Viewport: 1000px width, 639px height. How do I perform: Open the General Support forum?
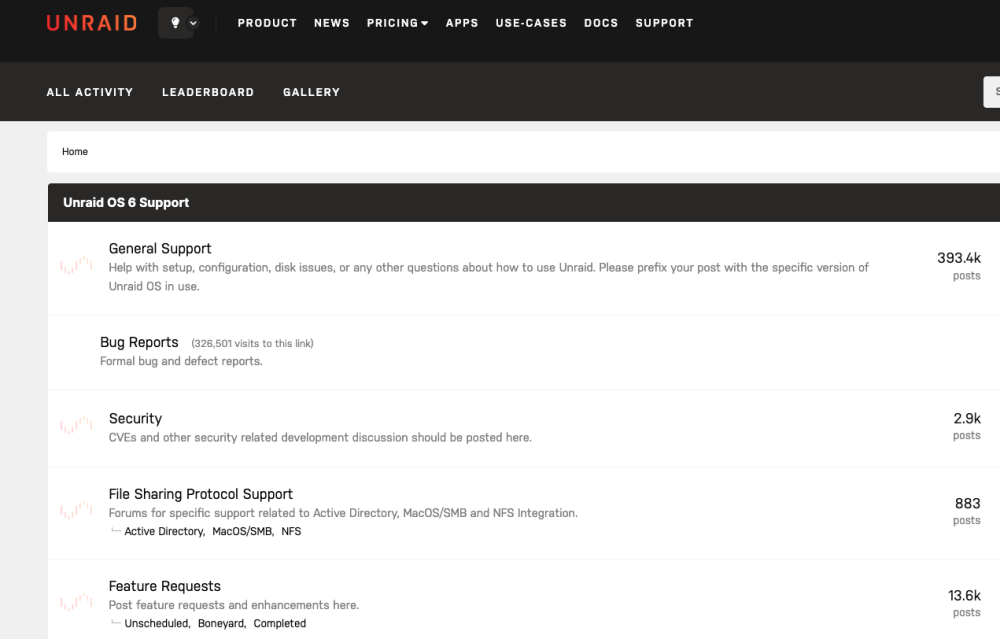coord(159,249)
